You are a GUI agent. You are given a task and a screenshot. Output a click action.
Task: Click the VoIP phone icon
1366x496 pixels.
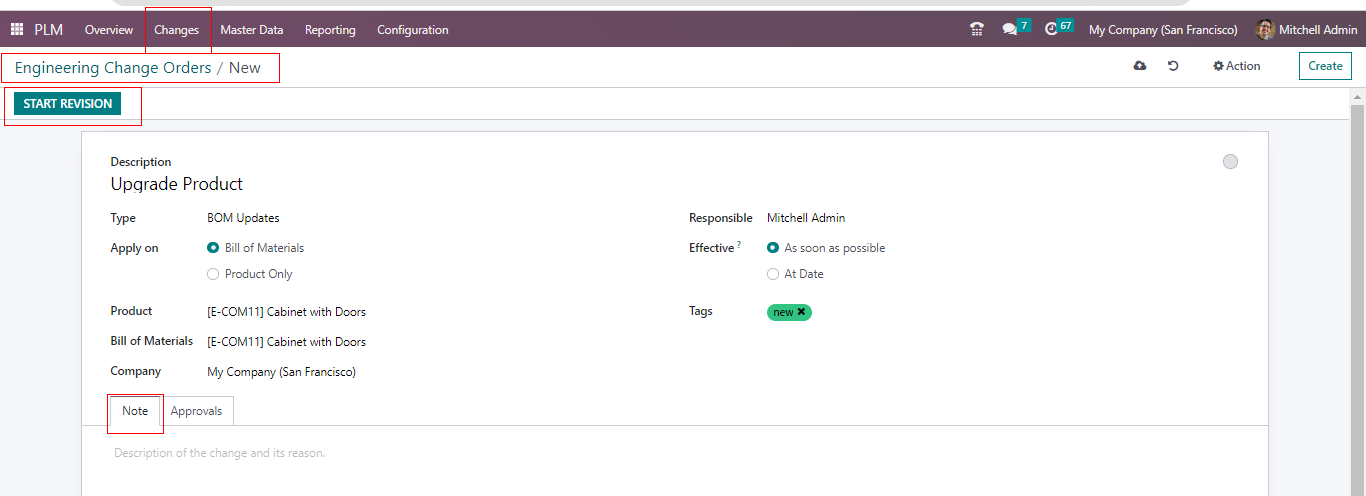[x=977, y=30]
